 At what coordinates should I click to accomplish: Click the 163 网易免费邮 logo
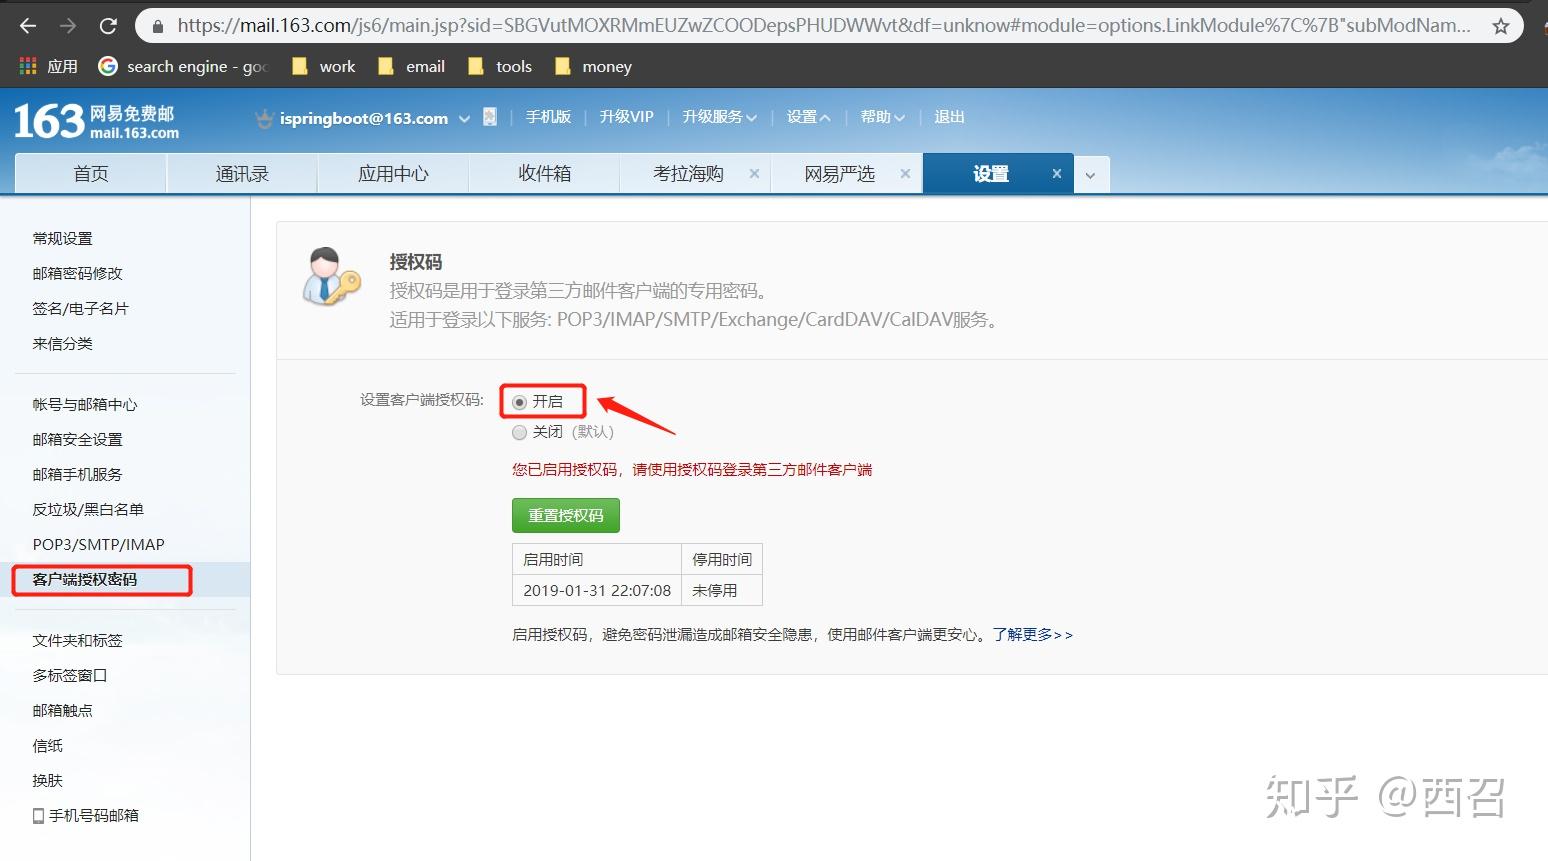tap(96, 121)
